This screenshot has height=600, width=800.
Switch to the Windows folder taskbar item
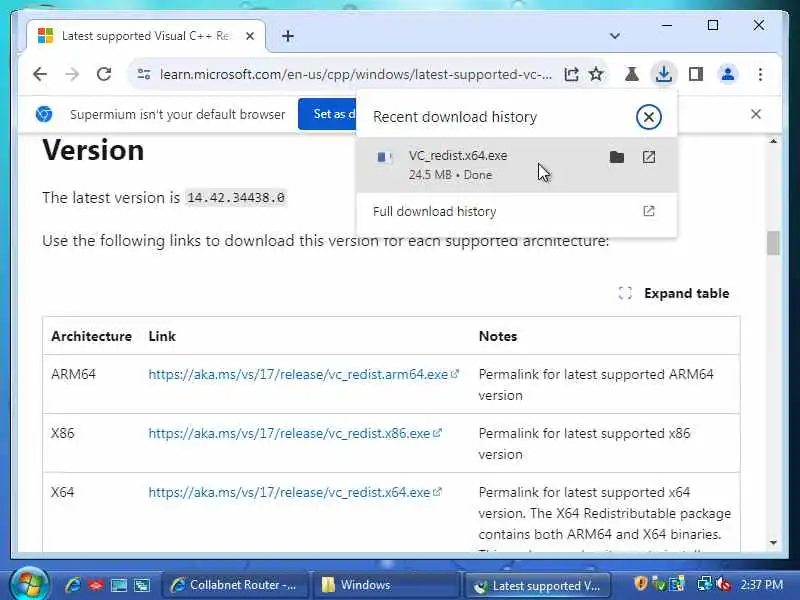click(387, 585)
